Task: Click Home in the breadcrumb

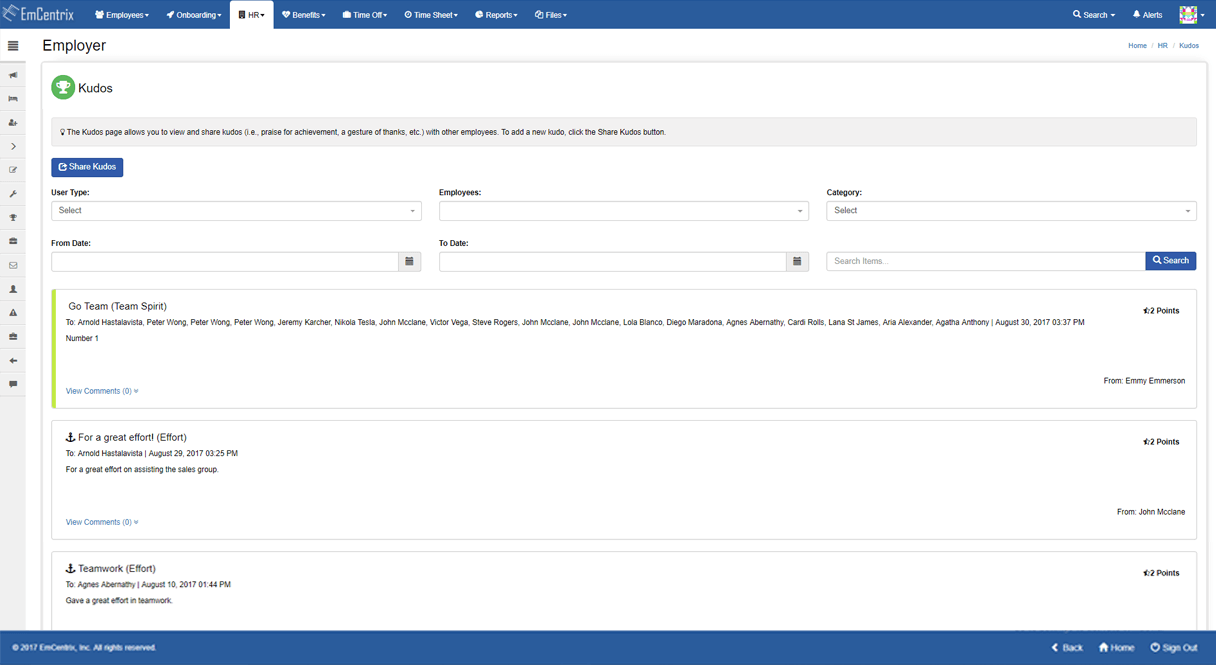Action: pyautogui.click(x=1137, y=46)
